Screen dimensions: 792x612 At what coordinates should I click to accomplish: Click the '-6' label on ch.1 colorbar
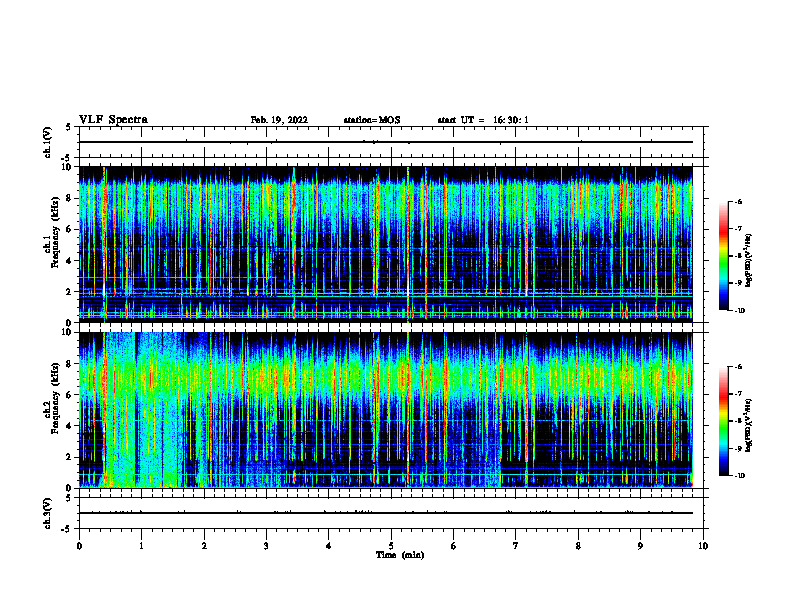pos(738,202)
